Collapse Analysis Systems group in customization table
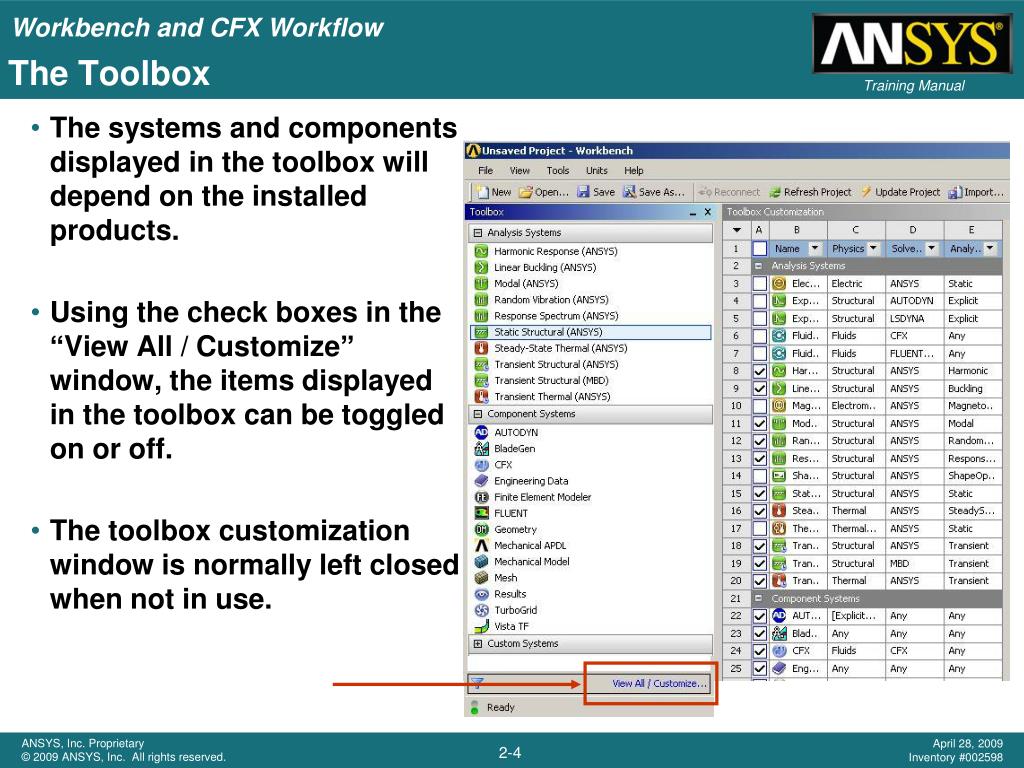Screen dimensions: 1024x768 (x=758, y=266)
